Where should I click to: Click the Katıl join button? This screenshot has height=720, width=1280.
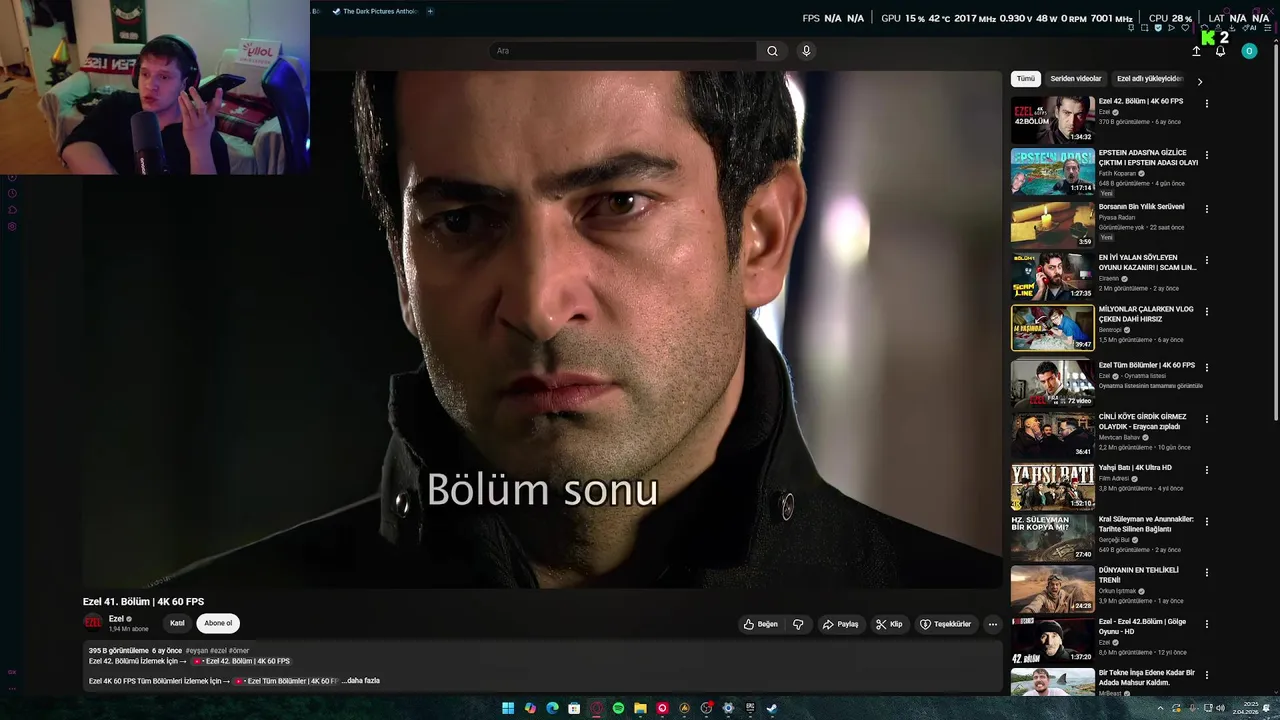(x=177, y=623)
